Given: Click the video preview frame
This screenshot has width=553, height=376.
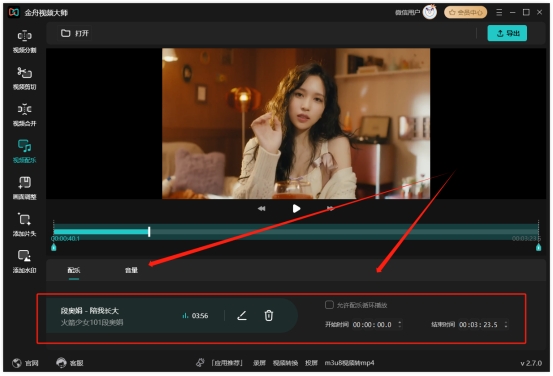Looking at the screenshot, I should click(296, 123).
